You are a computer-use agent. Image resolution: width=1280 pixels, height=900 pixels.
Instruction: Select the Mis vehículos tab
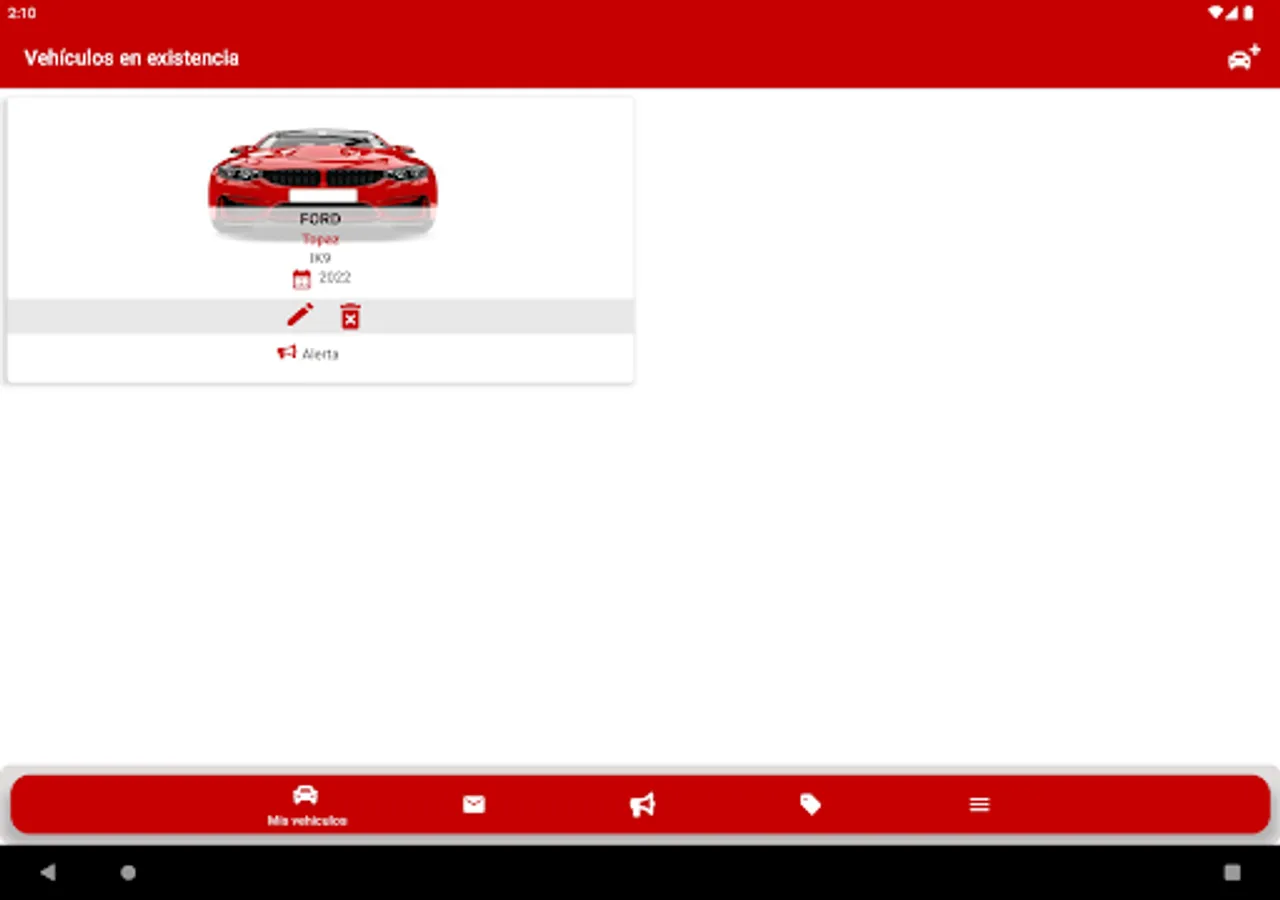click(x=306, y=805)
